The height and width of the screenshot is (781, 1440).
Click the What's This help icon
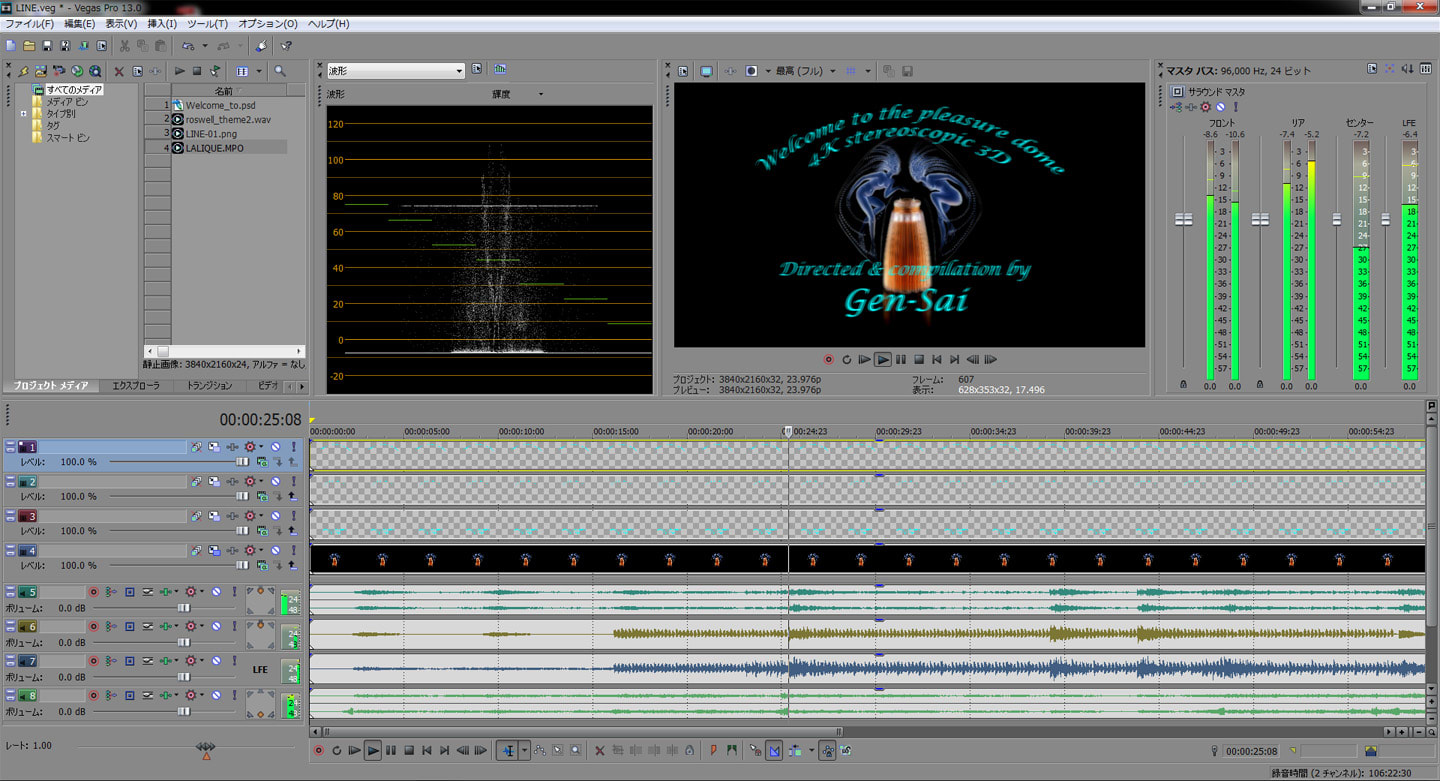click(286, 45)
